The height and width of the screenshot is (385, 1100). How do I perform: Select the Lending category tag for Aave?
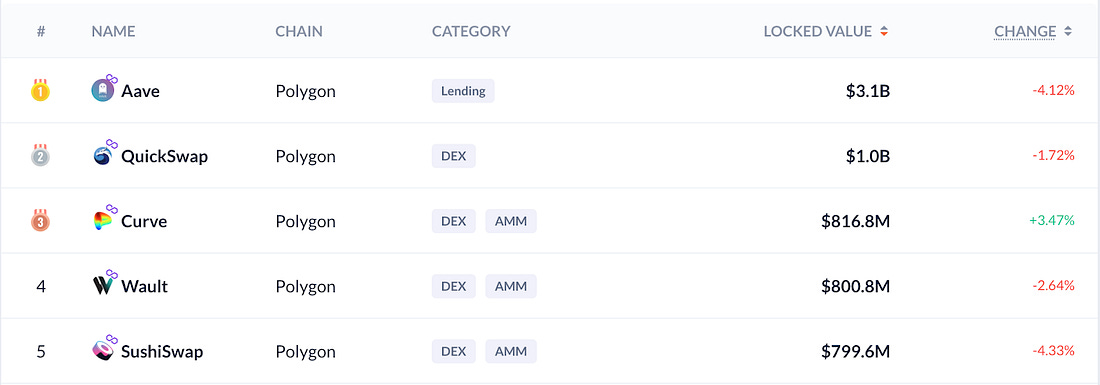tap(463, 90)
